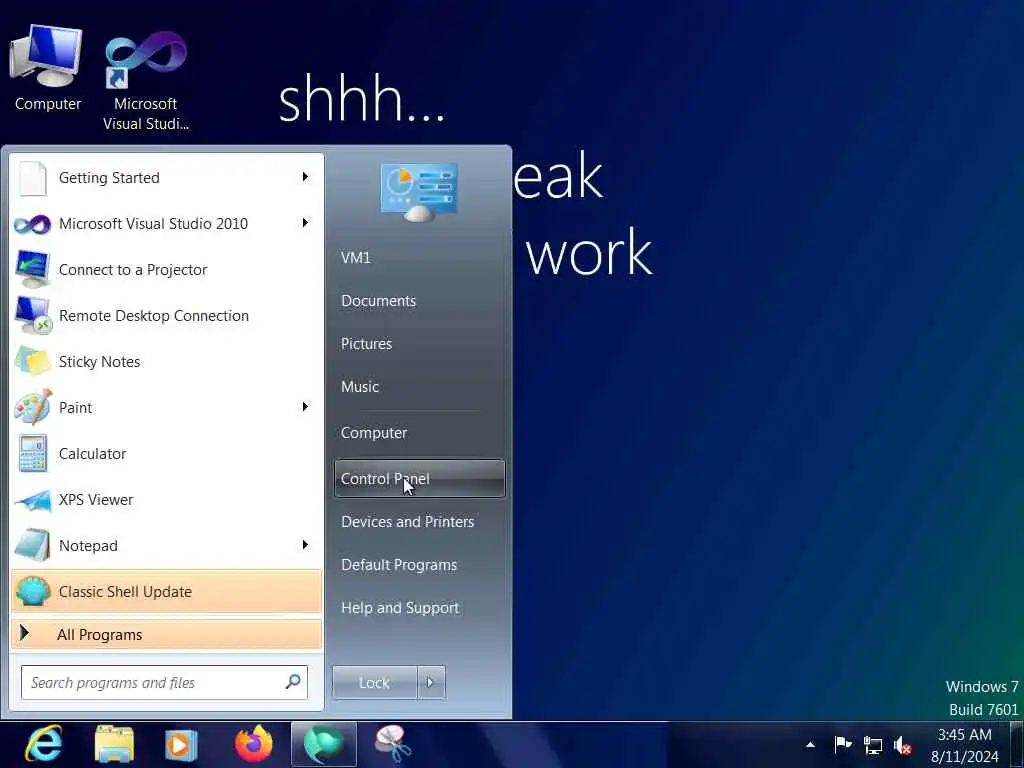The width and height of the screenshot is (1024, 768).
Task: Click the Paint palette icon
Action: click(33, 407)
